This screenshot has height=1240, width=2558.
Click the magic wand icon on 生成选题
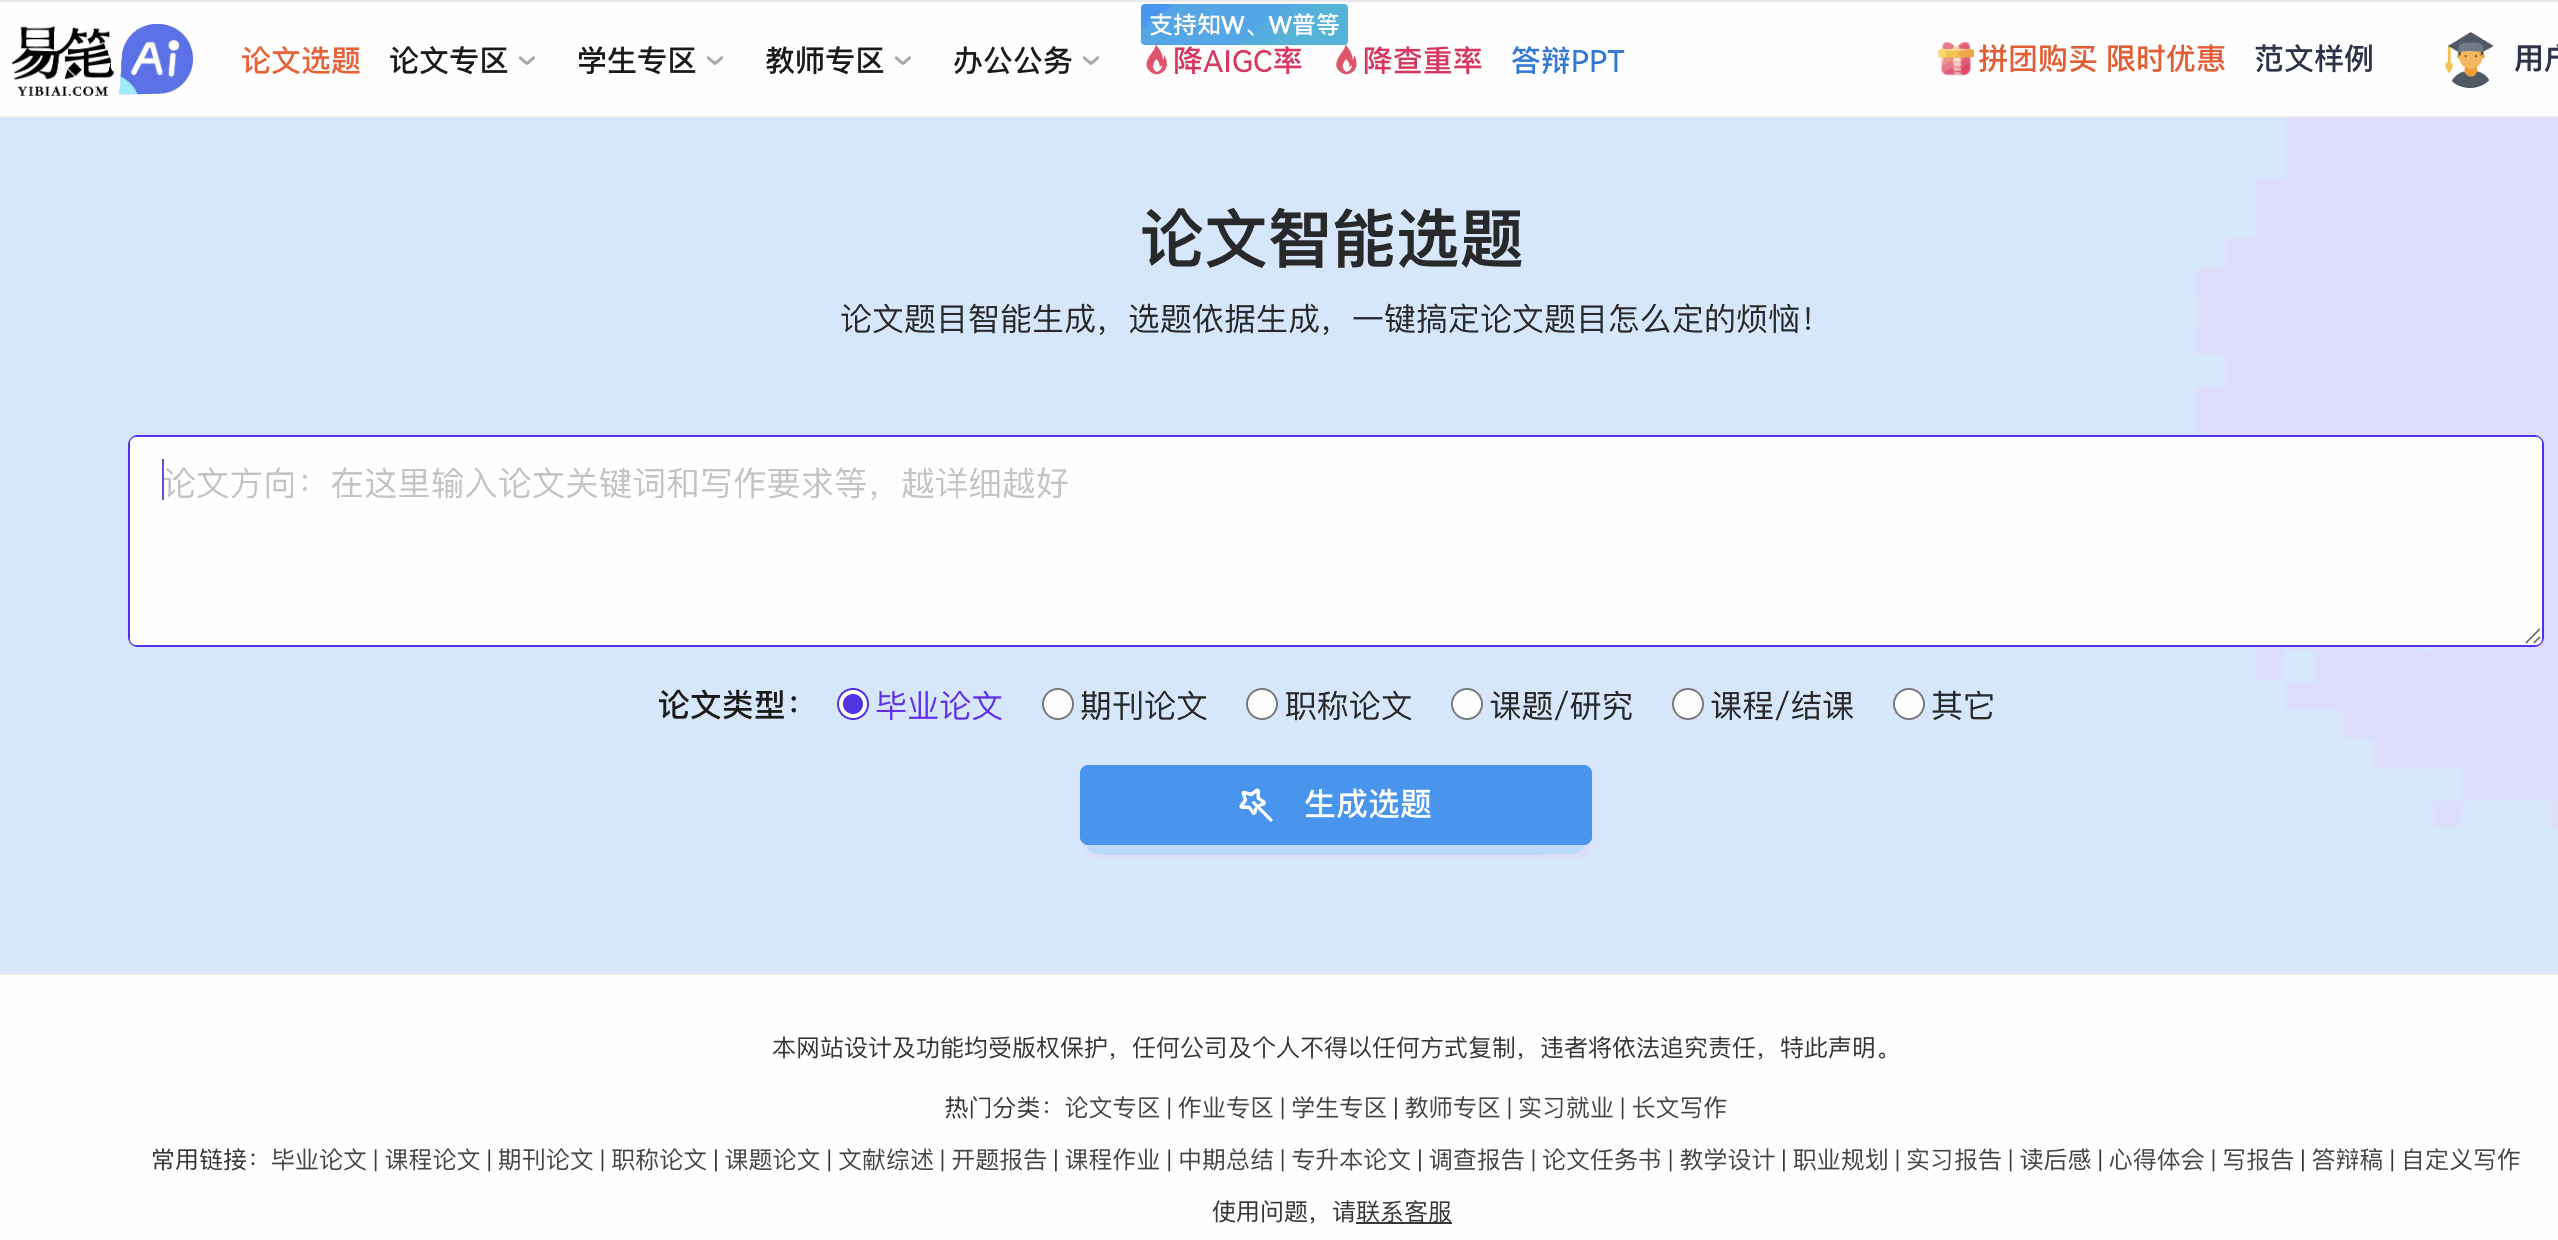coord(1255,804)
